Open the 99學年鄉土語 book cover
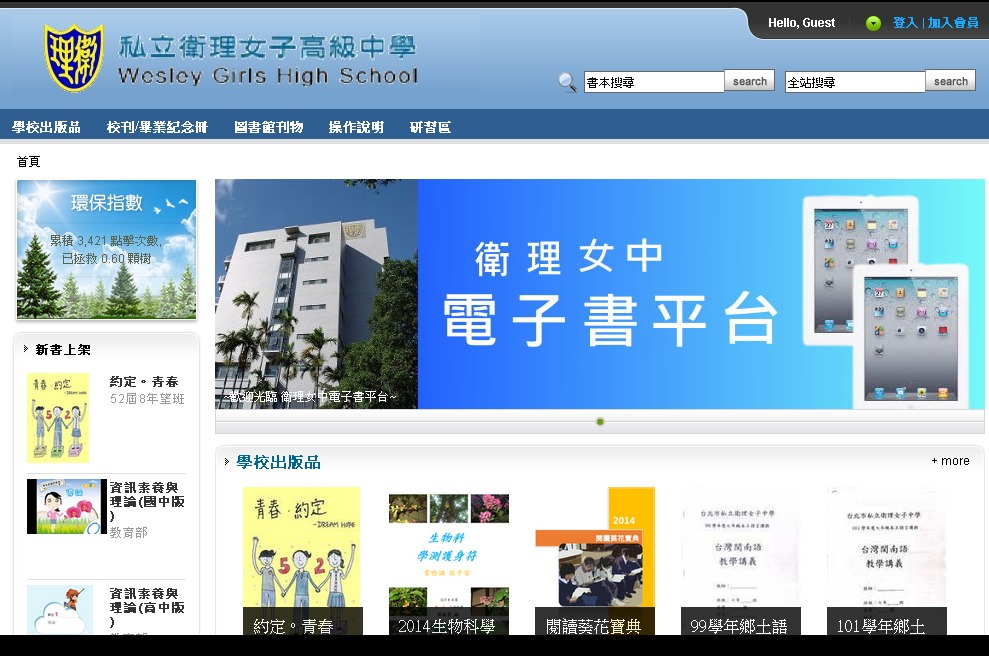Viewport: 989px width, 656px height. click(740, 561)
